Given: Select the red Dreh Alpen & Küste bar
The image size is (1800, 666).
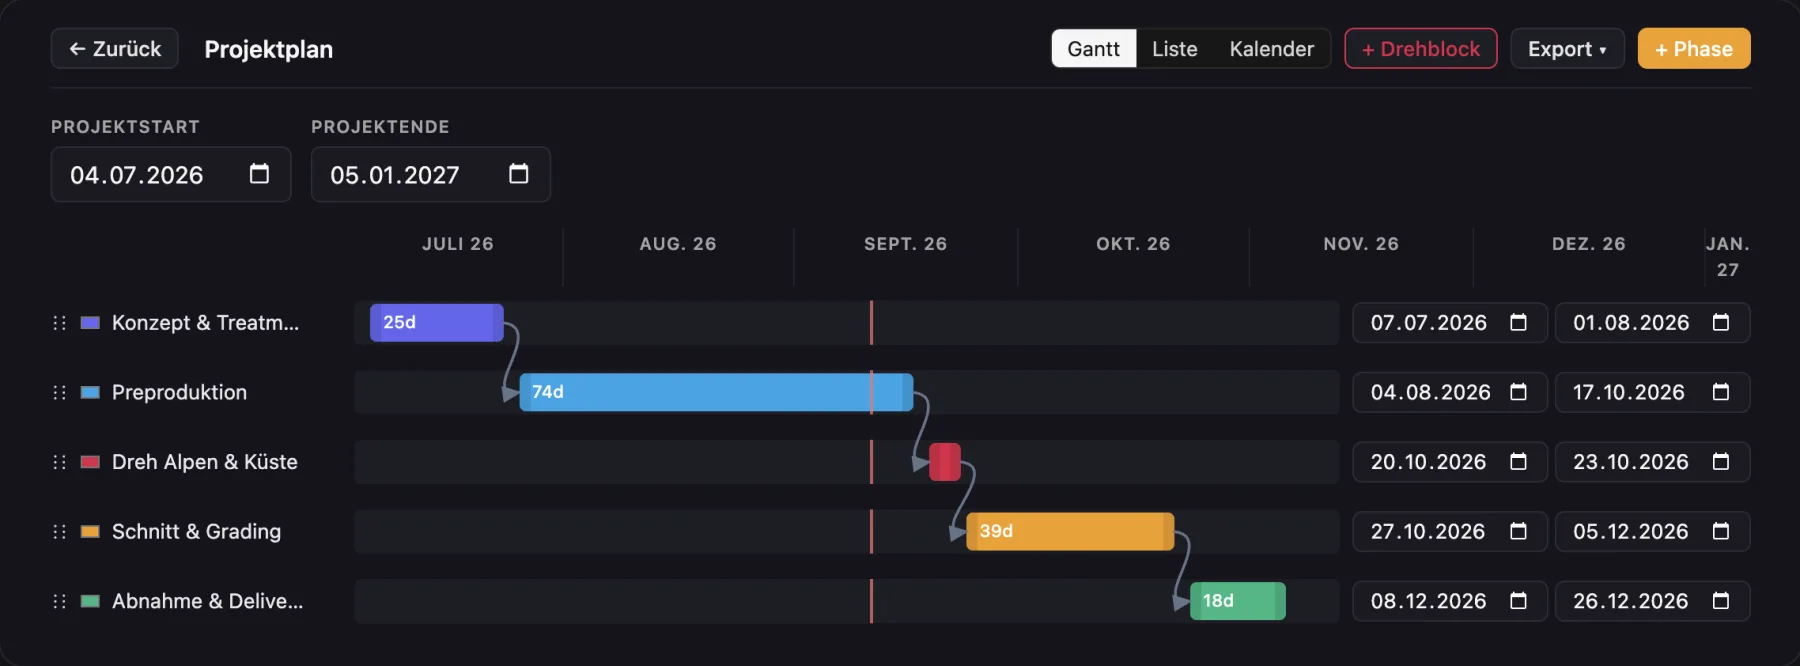Looking at the screenshot, I should coord(945,461).
